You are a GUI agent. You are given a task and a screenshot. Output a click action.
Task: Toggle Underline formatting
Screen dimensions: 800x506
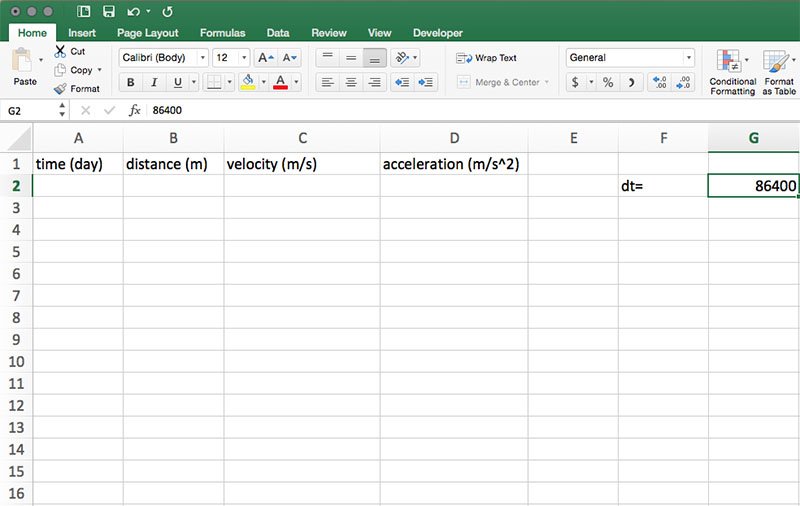pos(179,83)
